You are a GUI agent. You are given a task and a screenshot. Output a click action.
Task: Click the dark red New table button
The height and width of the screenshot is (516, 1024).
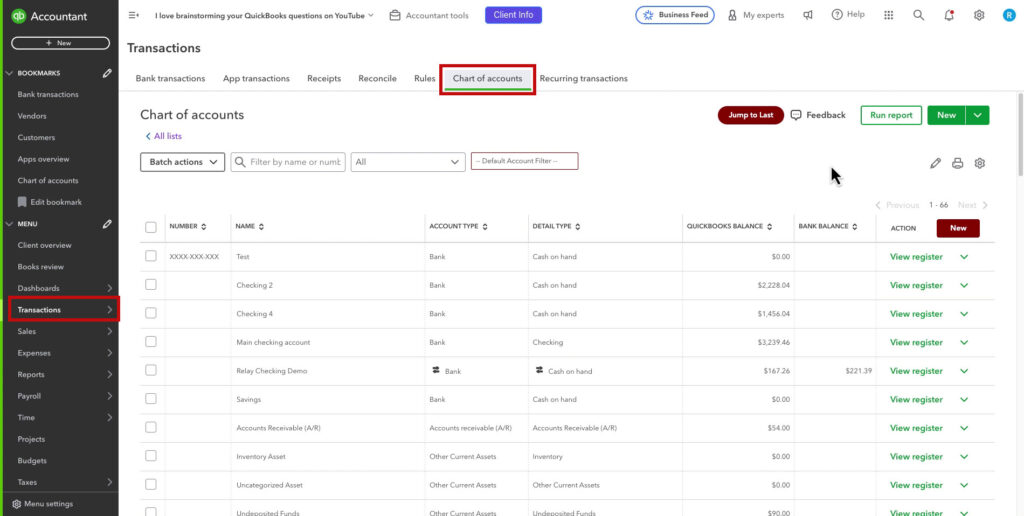coord(958,228)
